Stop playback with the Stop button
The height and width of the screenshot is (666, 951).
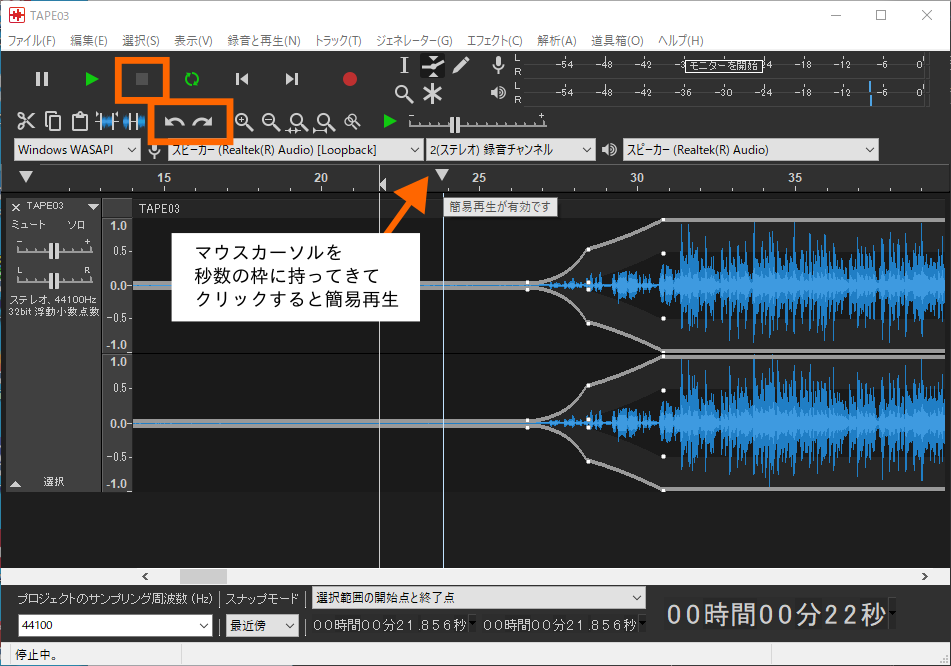click(142, 79)
